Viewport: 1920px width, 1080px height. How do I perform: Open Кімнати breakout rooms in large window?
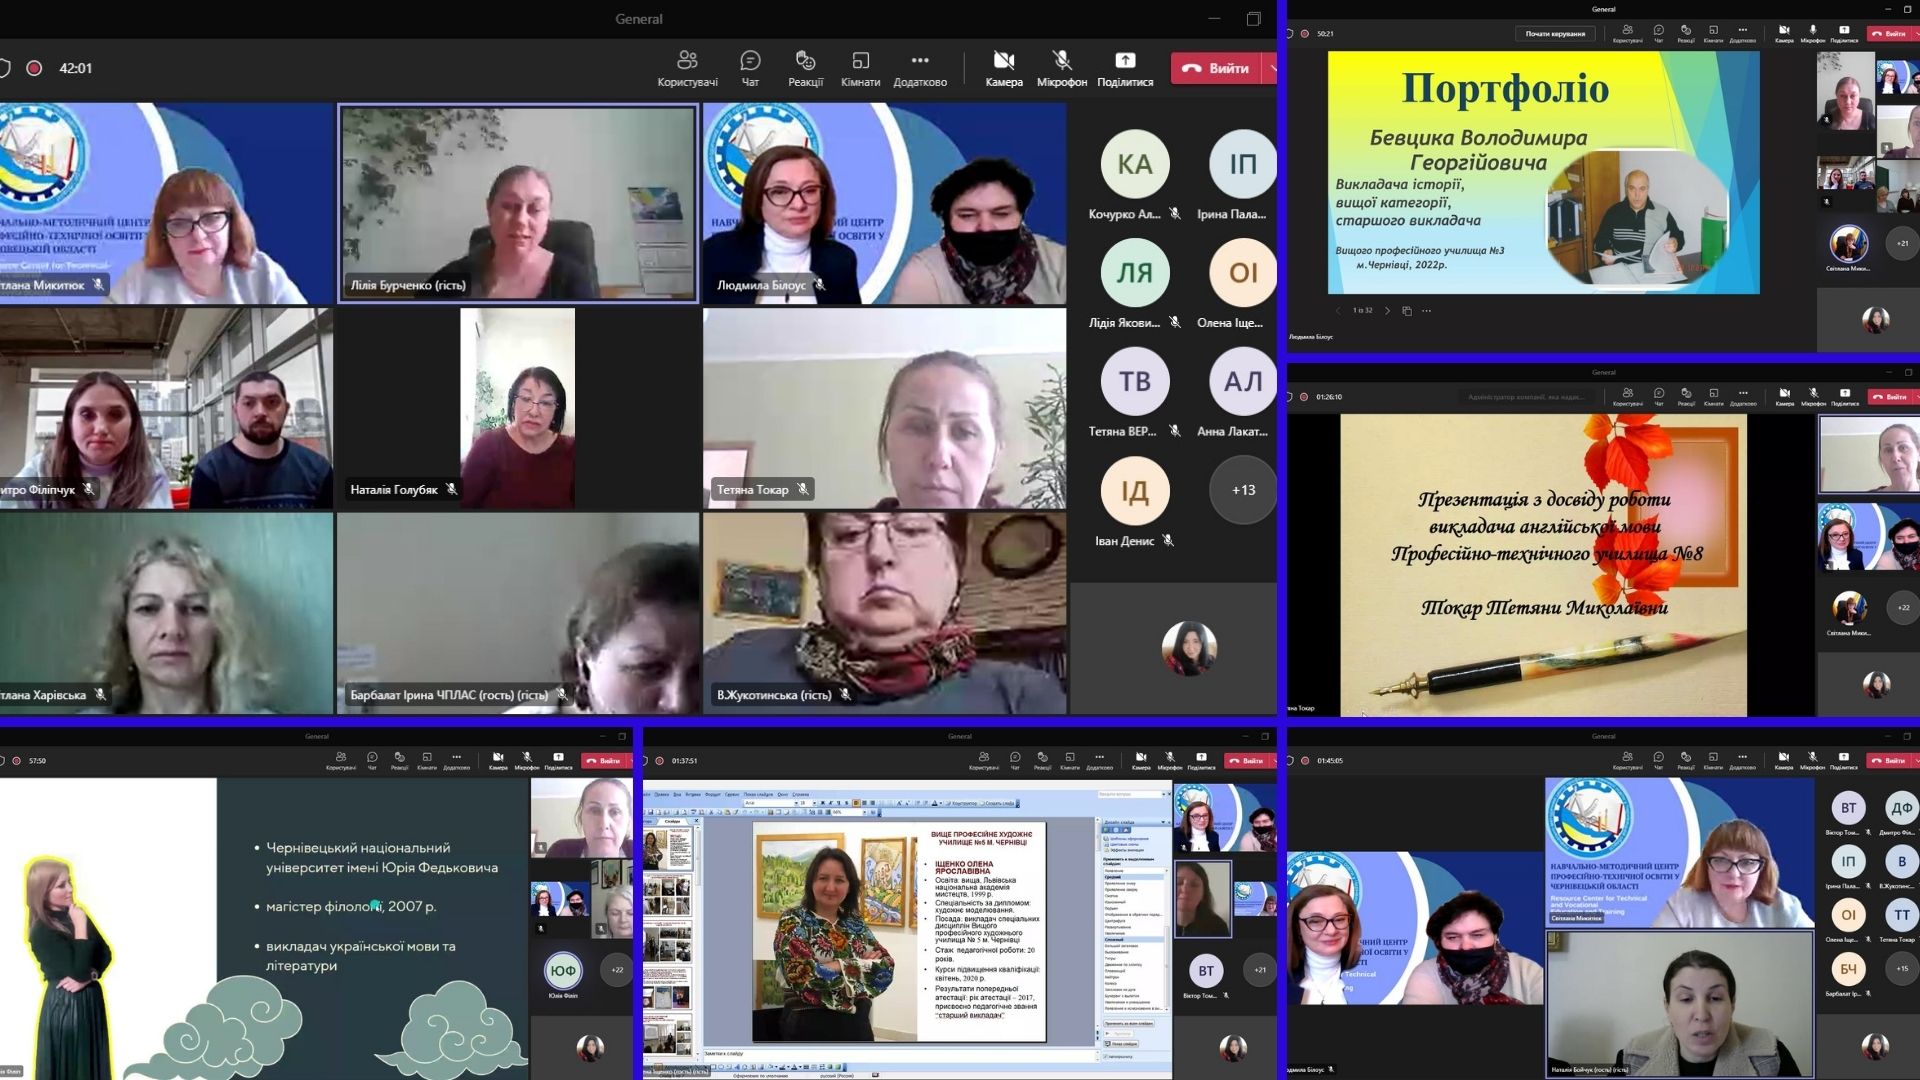click(x=860, y=67)
